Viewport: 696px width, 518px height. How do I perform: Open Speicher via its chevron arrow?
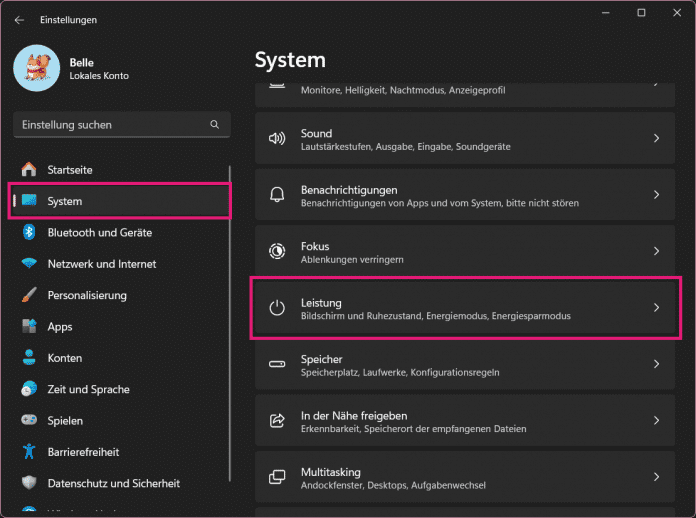[x=656, y=365]
